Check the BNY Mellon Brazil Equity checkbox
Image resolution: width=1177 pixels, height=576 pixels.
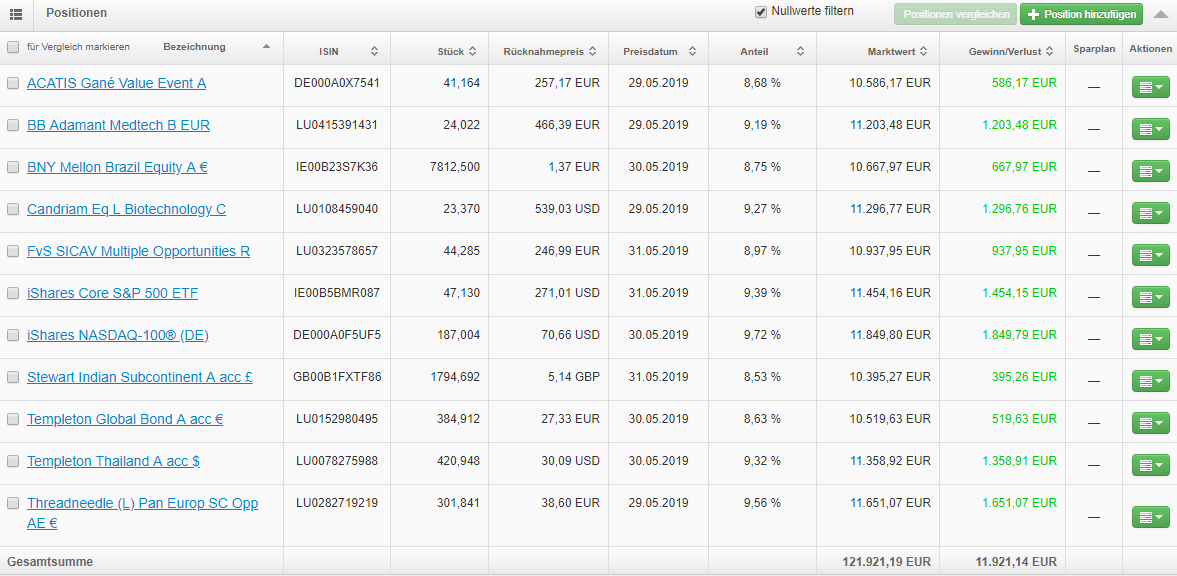coord(13,168)
